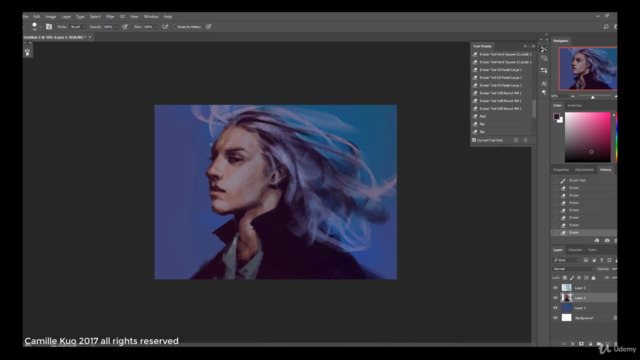This screenshot has height=360, width=640.
Task: Open the Character panel dock icon
Action: [544, 83]
